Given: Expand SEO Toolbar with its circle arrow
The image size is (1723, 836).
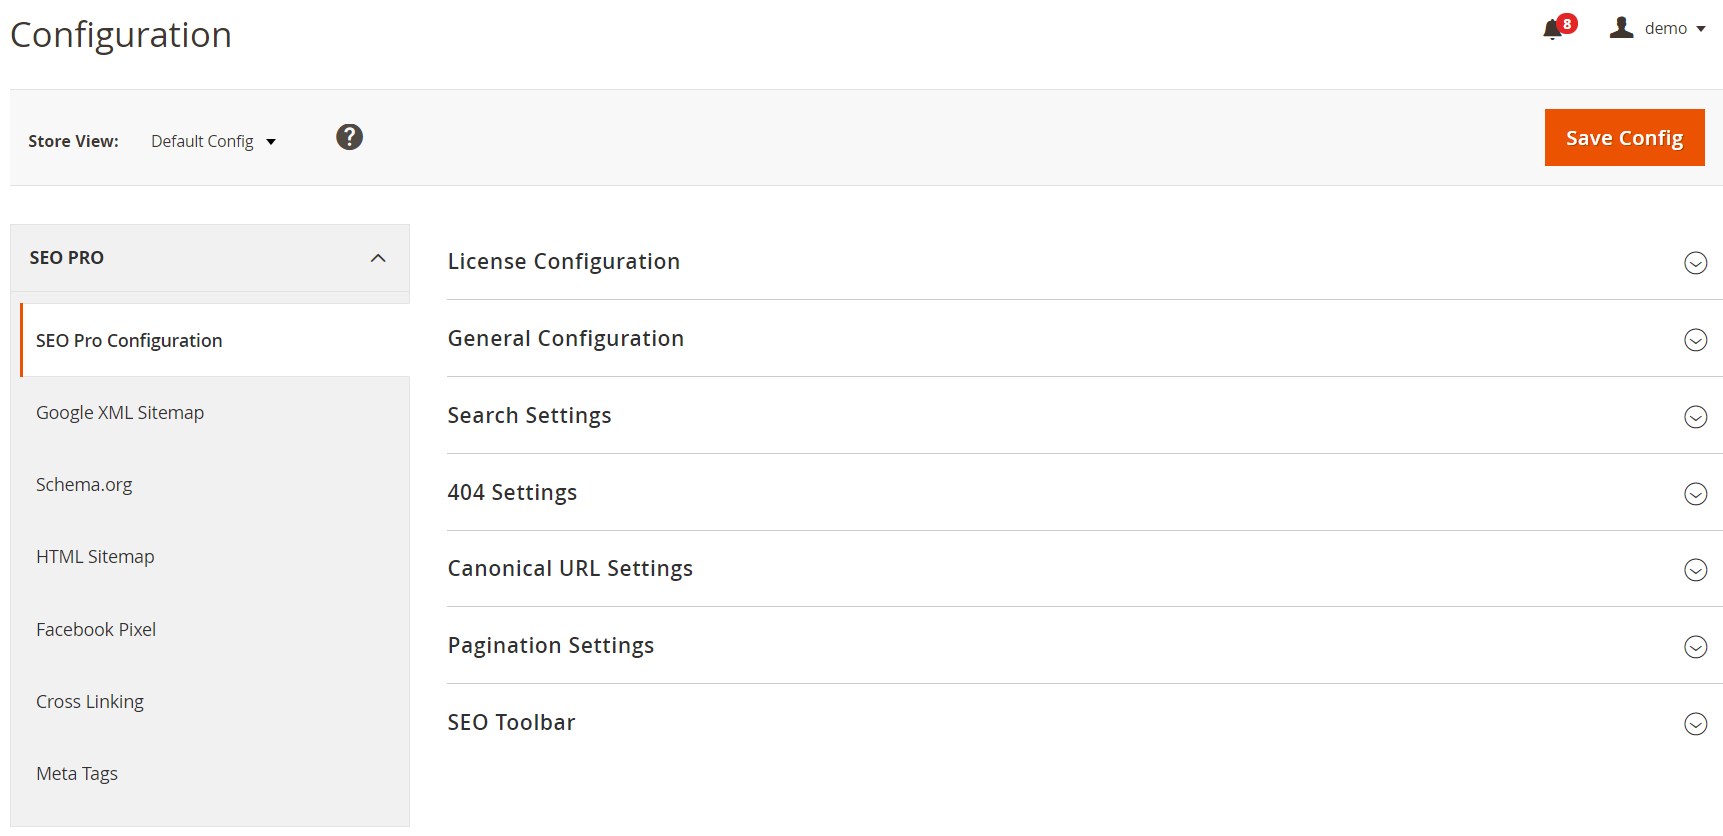Looking at the screenshot, I should tap(1695, 724).
